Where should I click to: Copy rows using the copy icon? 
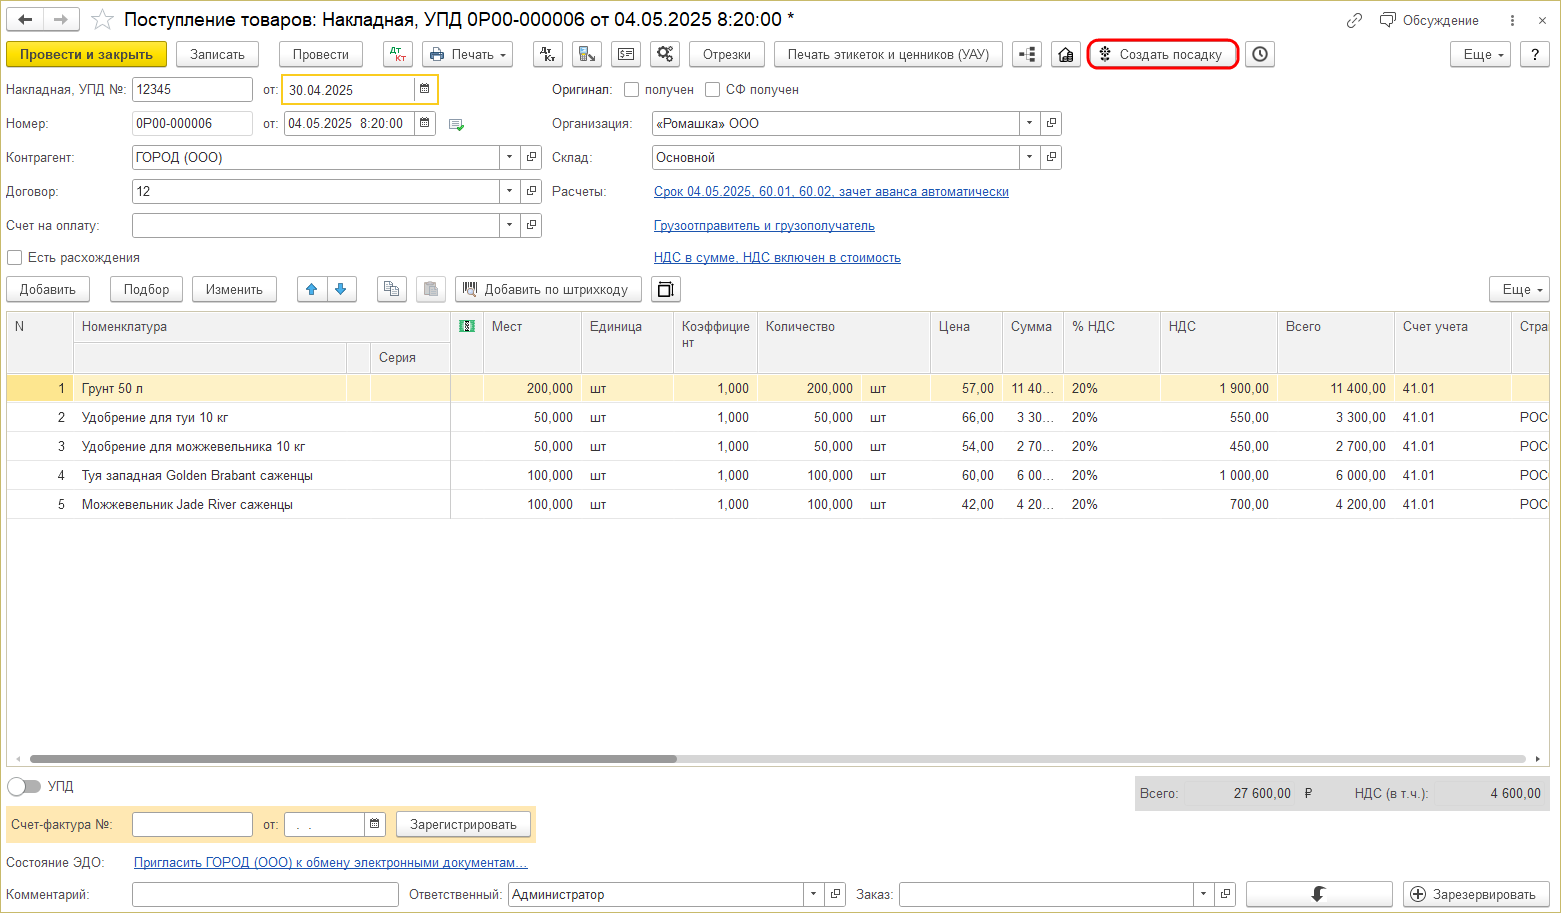point(392,290)
